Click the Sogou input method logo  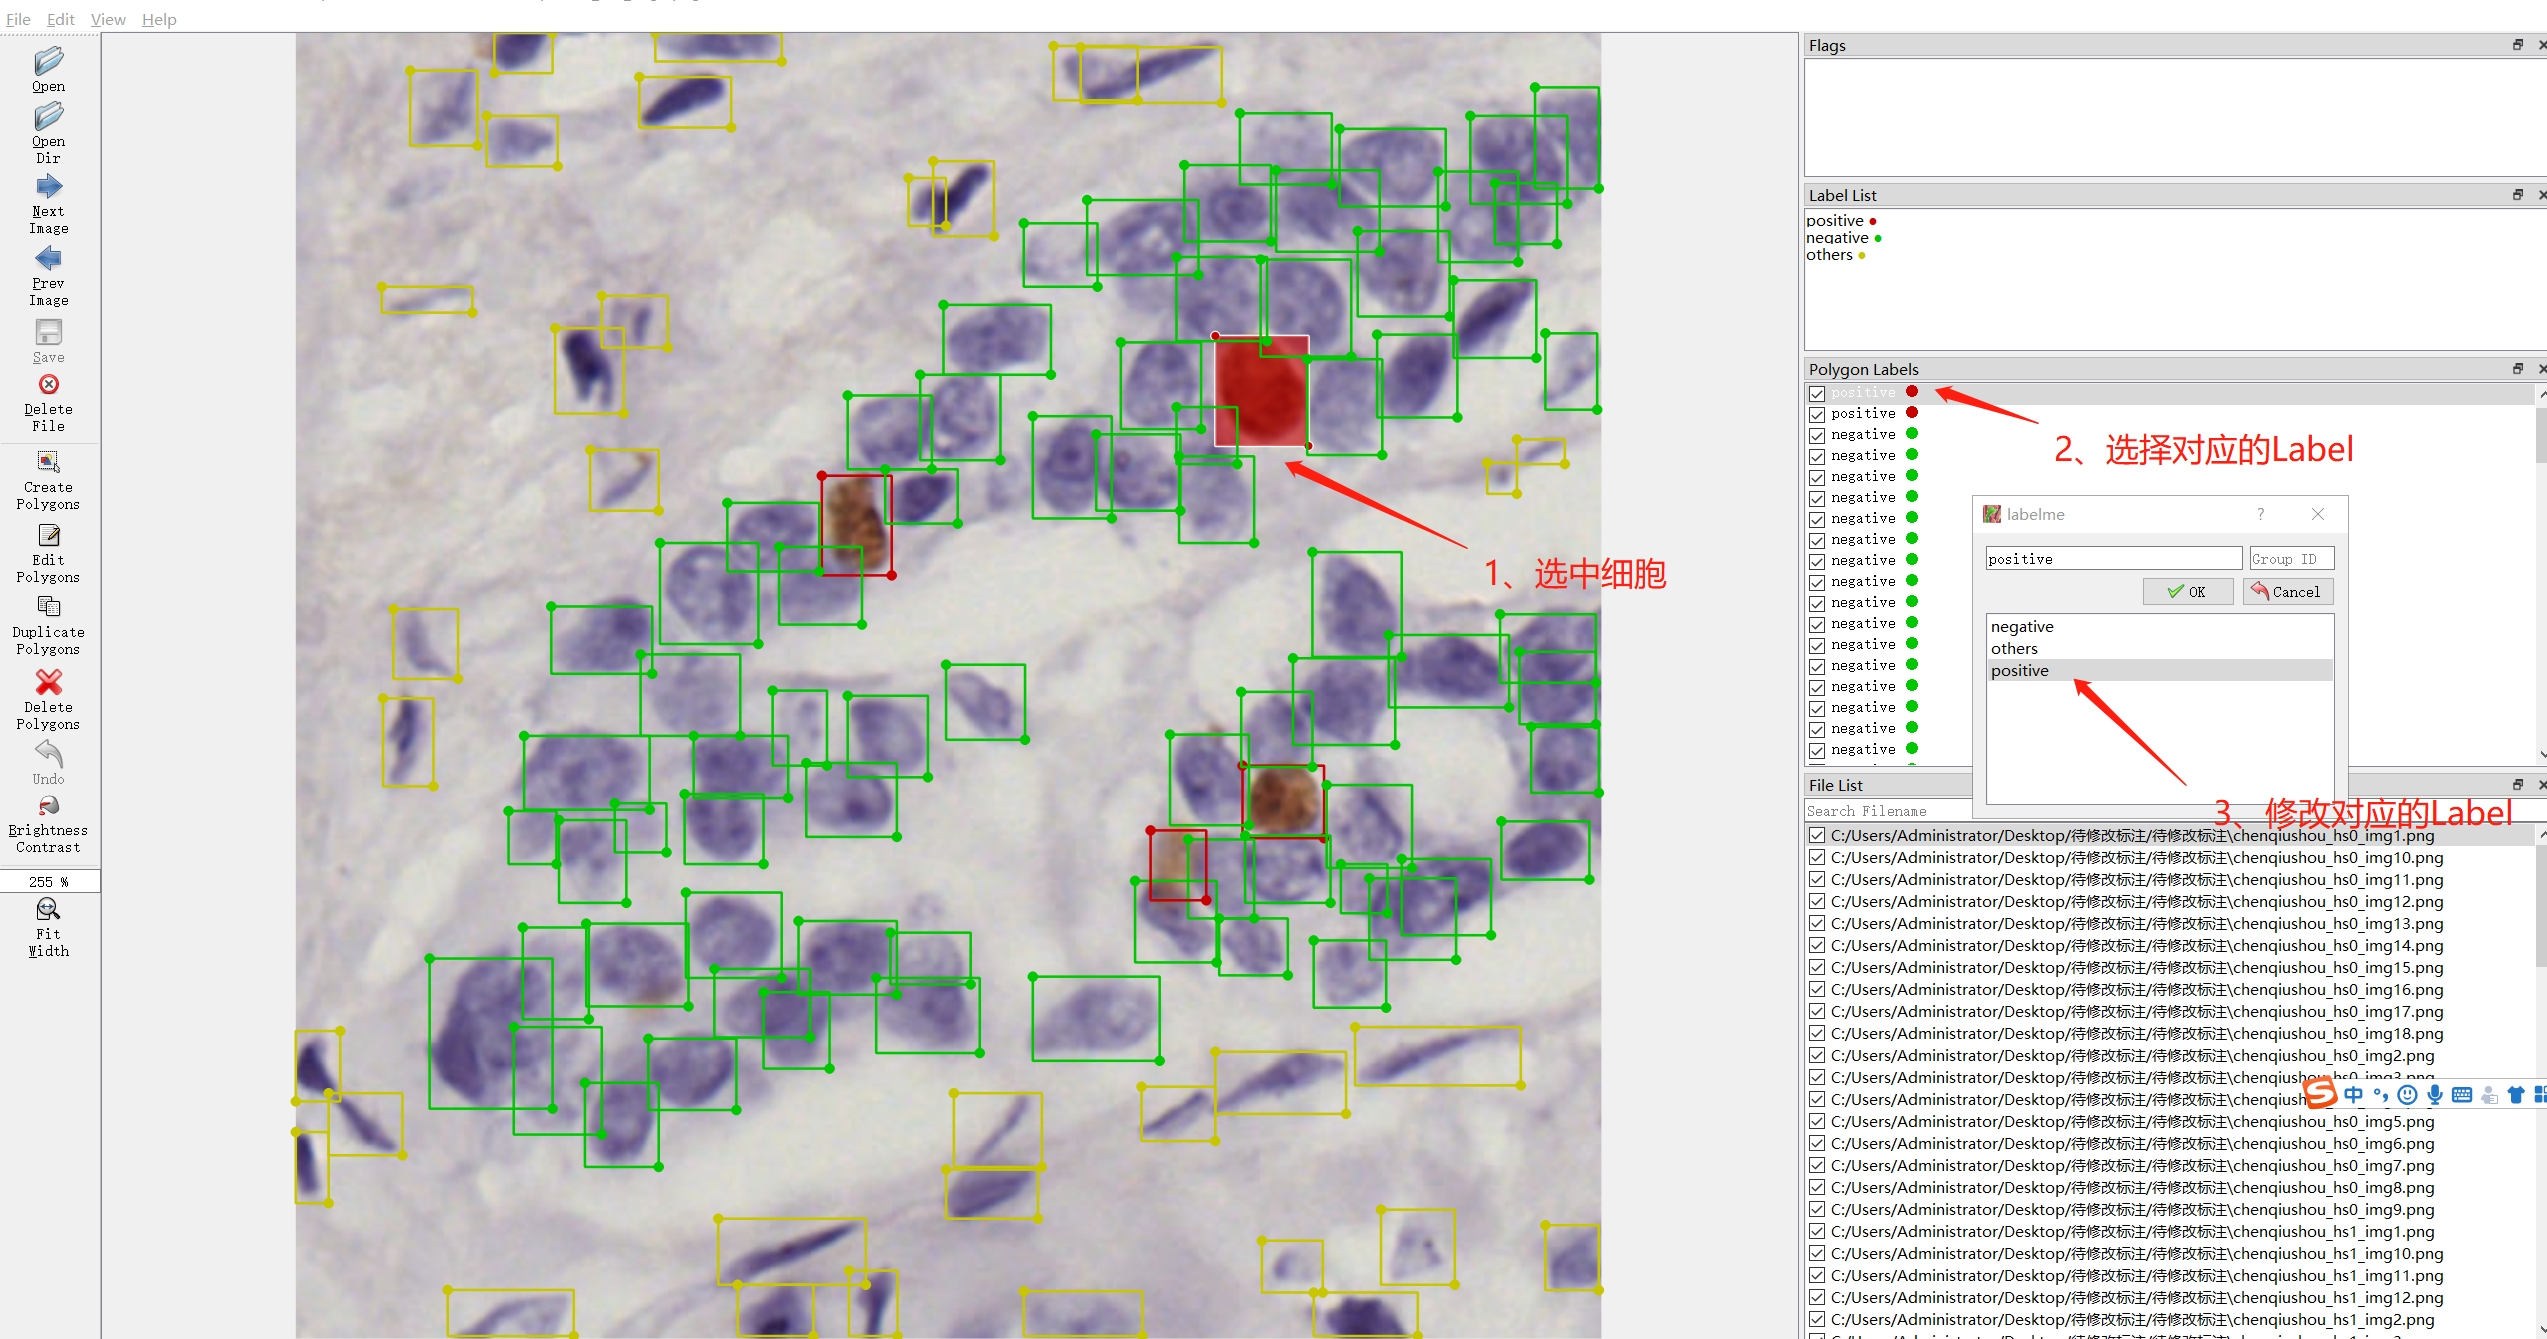tap(2321, 1093)
